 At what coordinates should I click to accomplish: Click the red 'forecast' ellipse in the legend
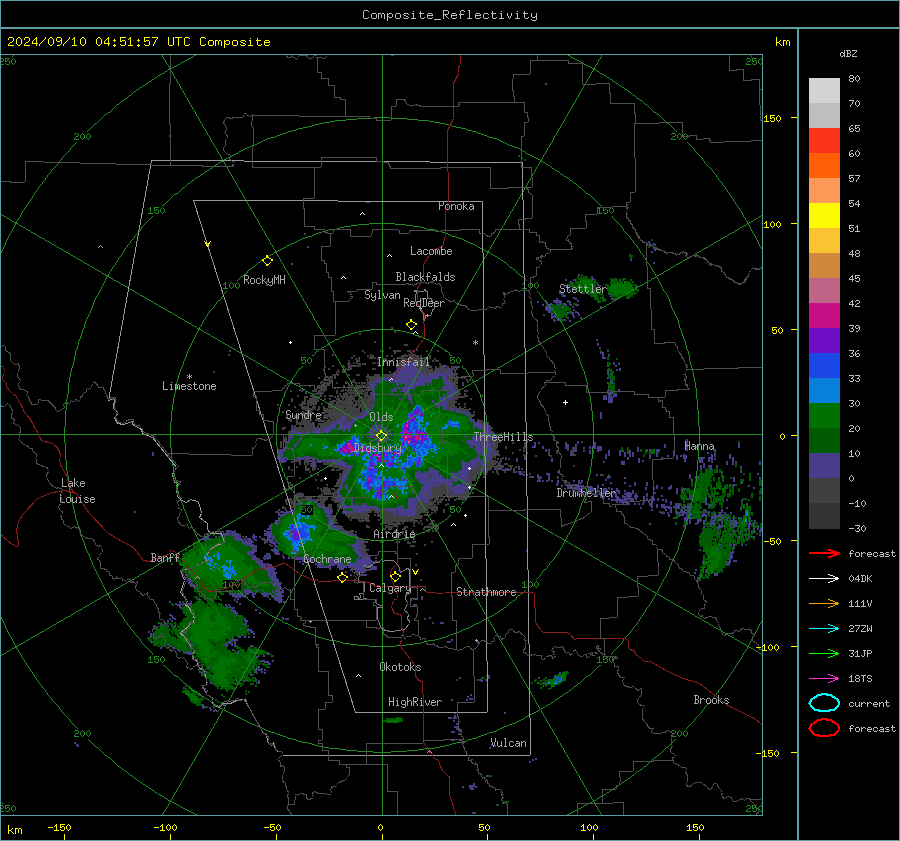tap(824, 728)
